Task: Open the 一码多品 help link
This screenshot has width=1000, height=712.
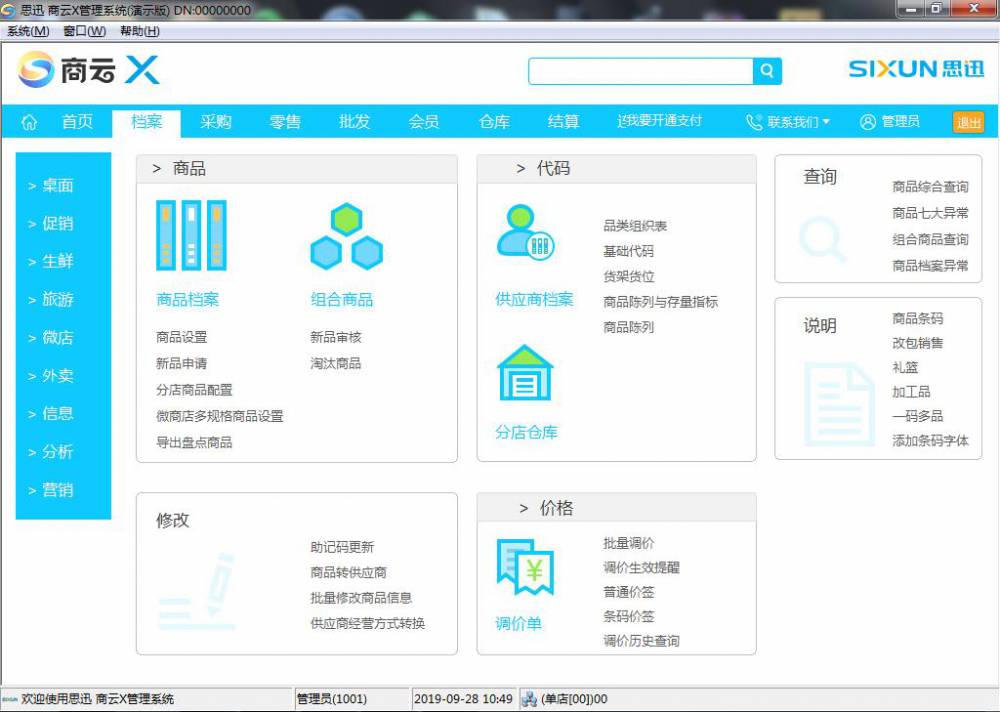Action: pos(918,417)
